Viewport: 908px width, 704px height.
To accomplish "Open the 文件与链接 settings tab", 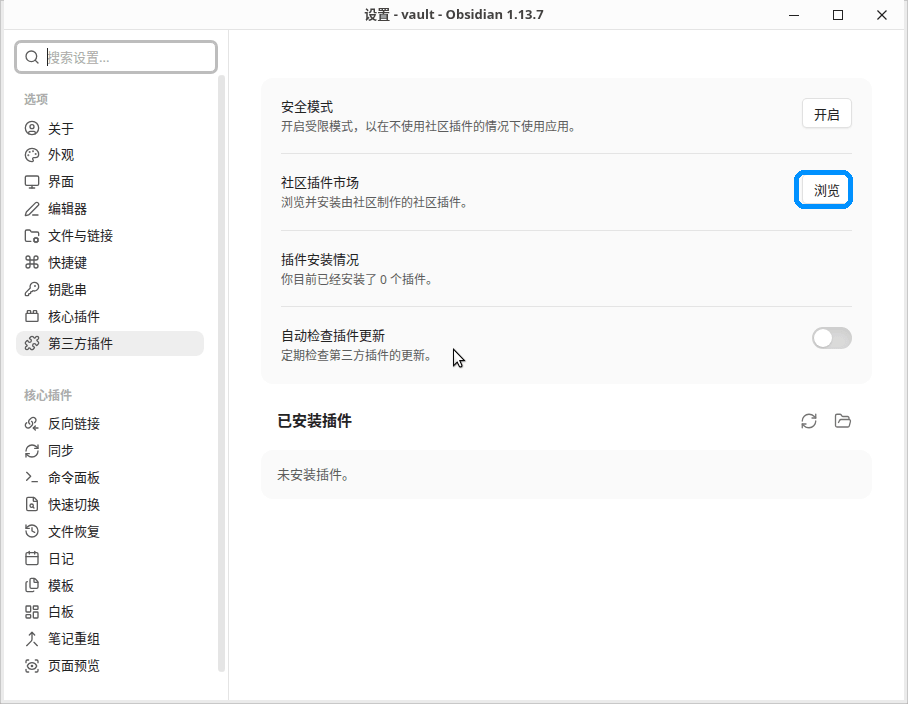I will point(110,236).
